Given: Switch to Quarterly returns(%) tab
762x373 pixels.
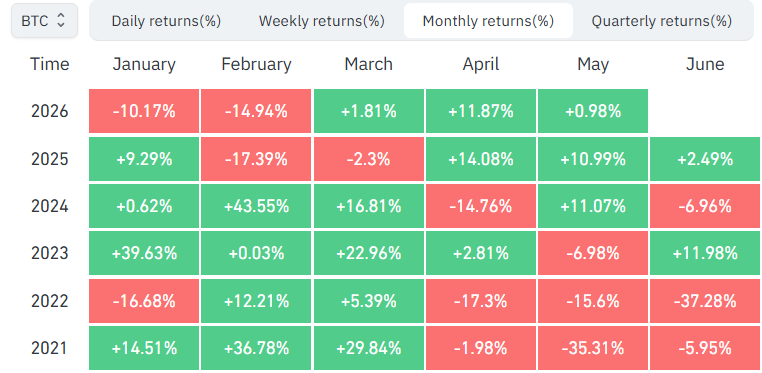Looking at the screenshot, I should tap(661, 21).
